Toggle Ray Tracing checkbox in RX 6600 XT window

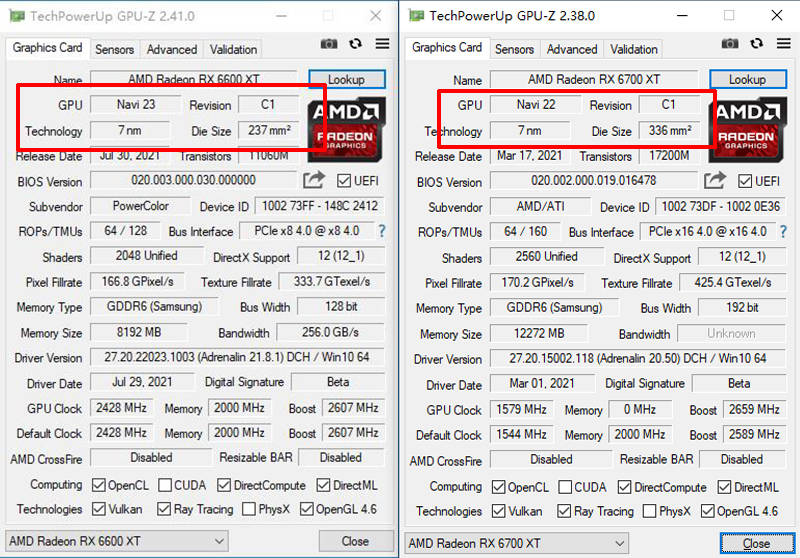[164, 509]
